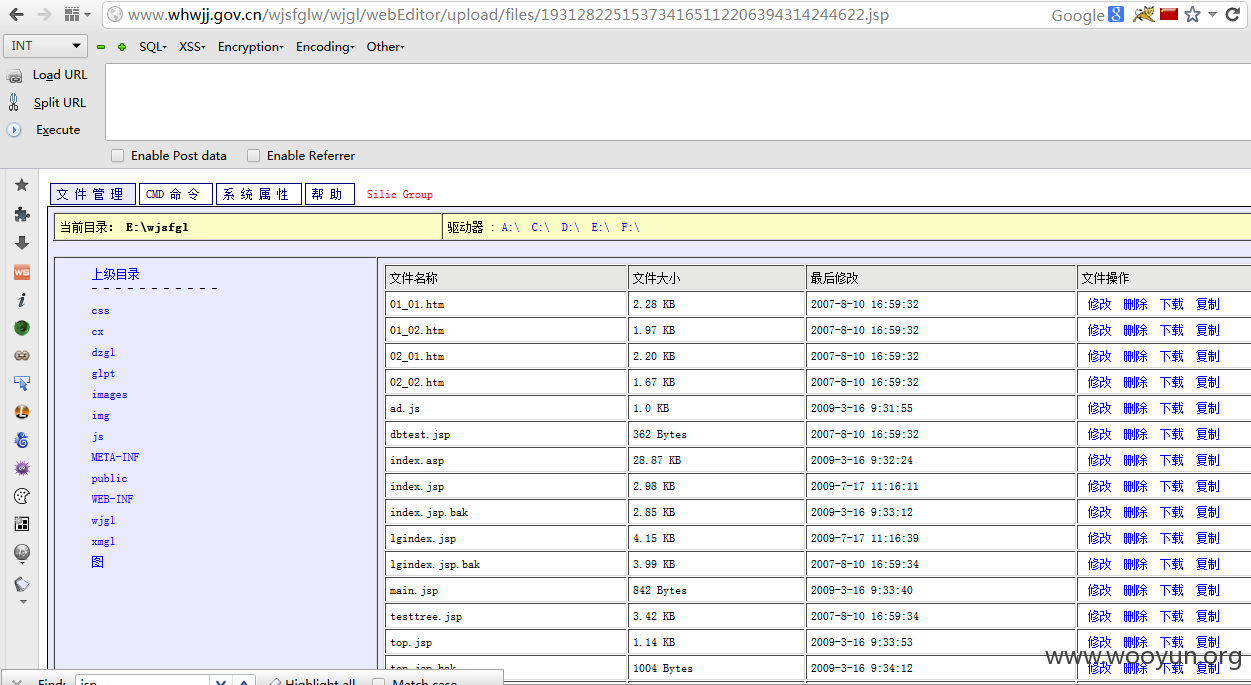Click the Load URL button
The width and height of the screenshot is (1251, 685).
coord(47,75)
